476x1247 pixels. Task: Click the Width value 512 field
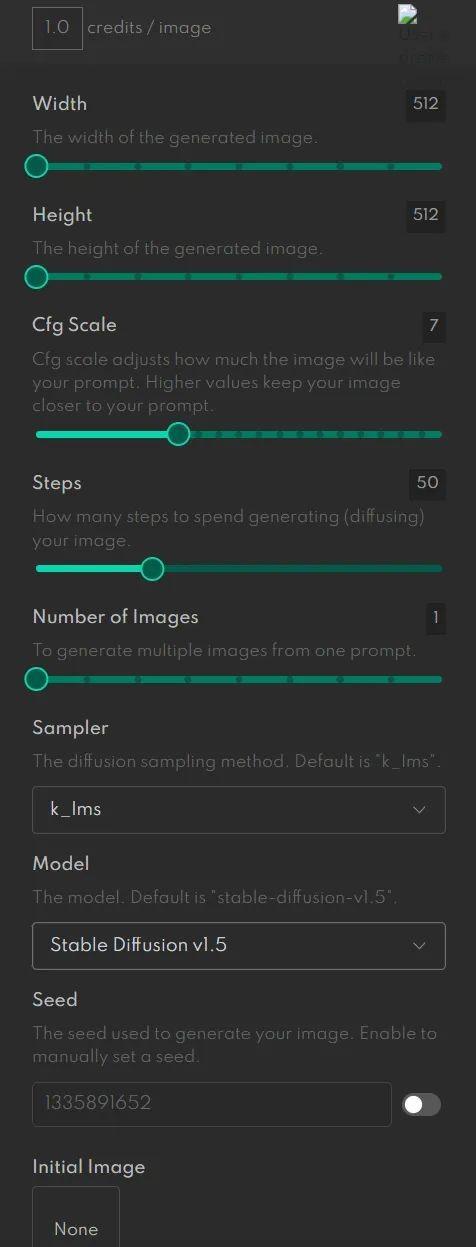coord(426,103)
